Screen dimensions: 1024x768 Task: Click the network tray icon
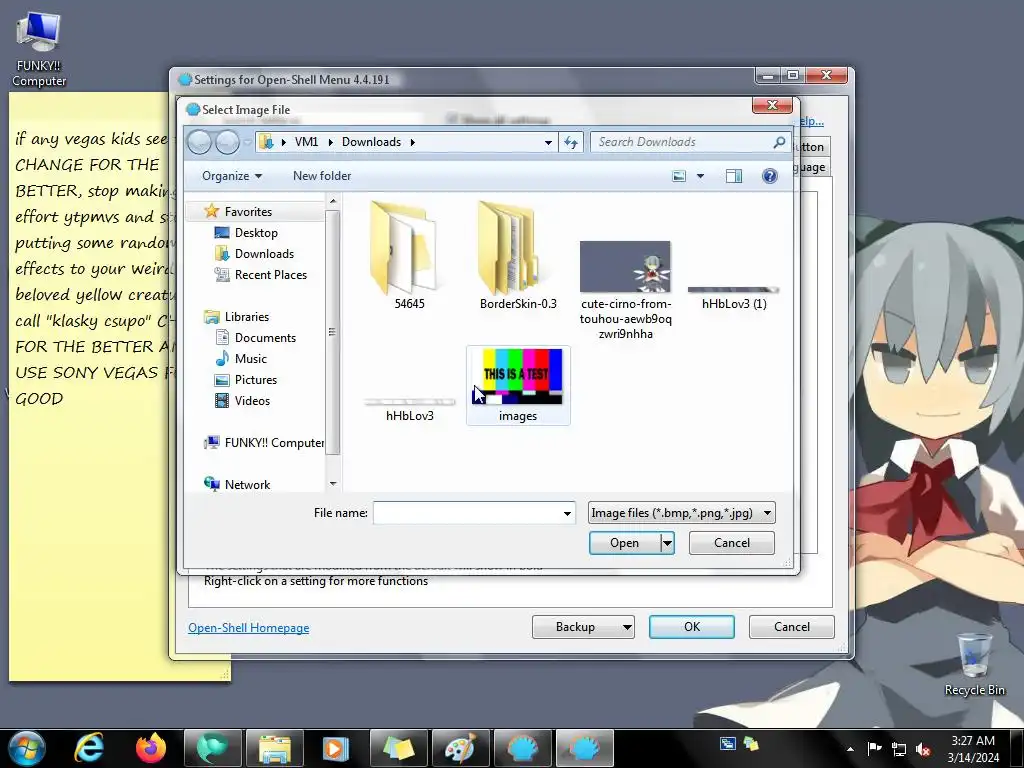899,749
